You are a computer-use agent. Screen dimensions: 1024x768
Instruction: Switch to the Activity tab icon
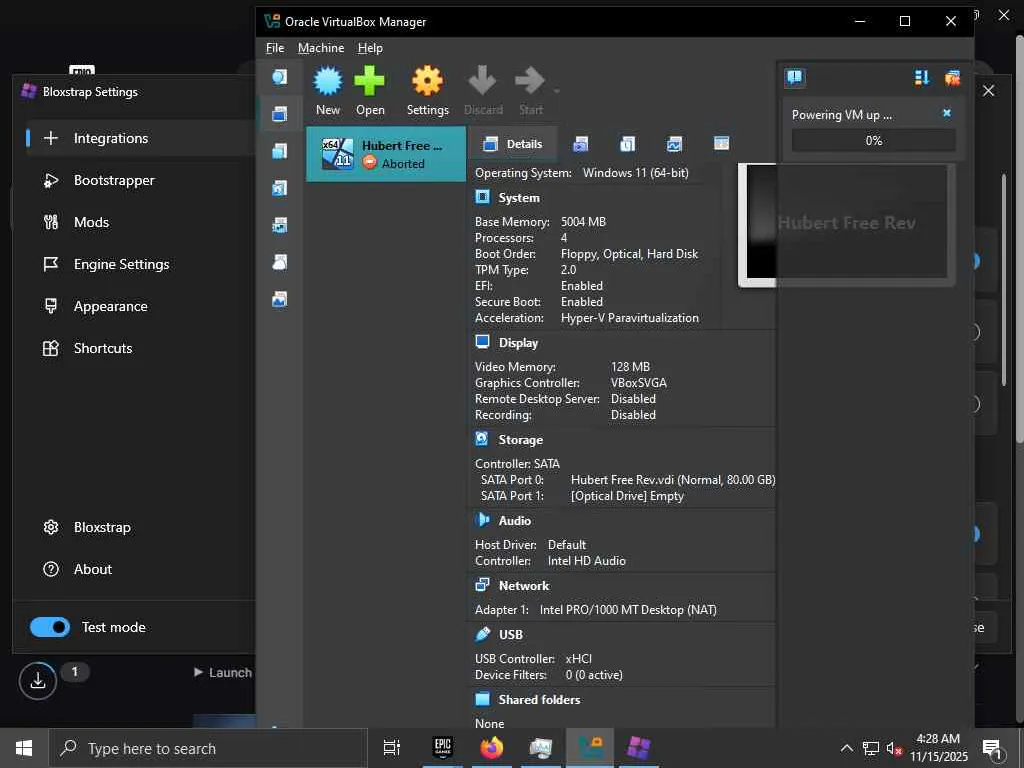click(x=675, y=144)
